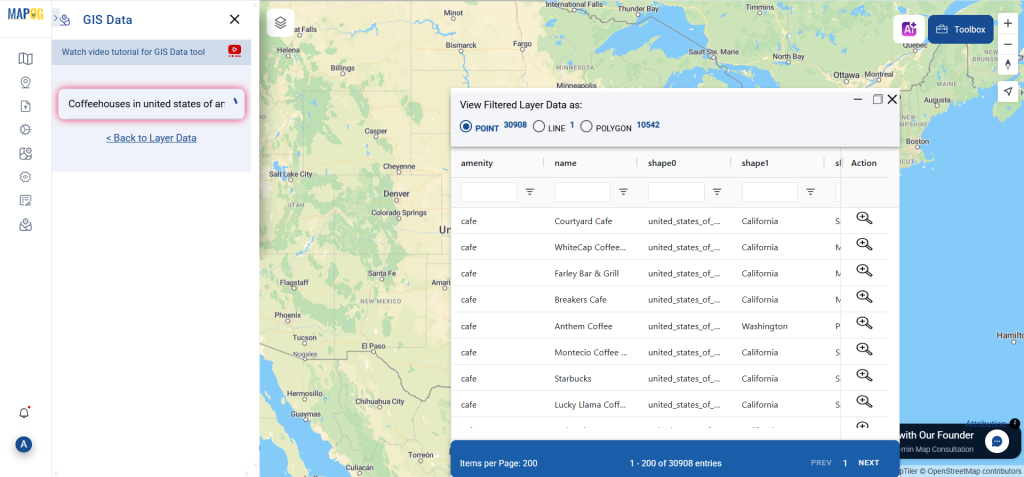The image size is (1024, 477).
Task: Click the lower gear icon in sidebar
Action: (x=25, y=176)
